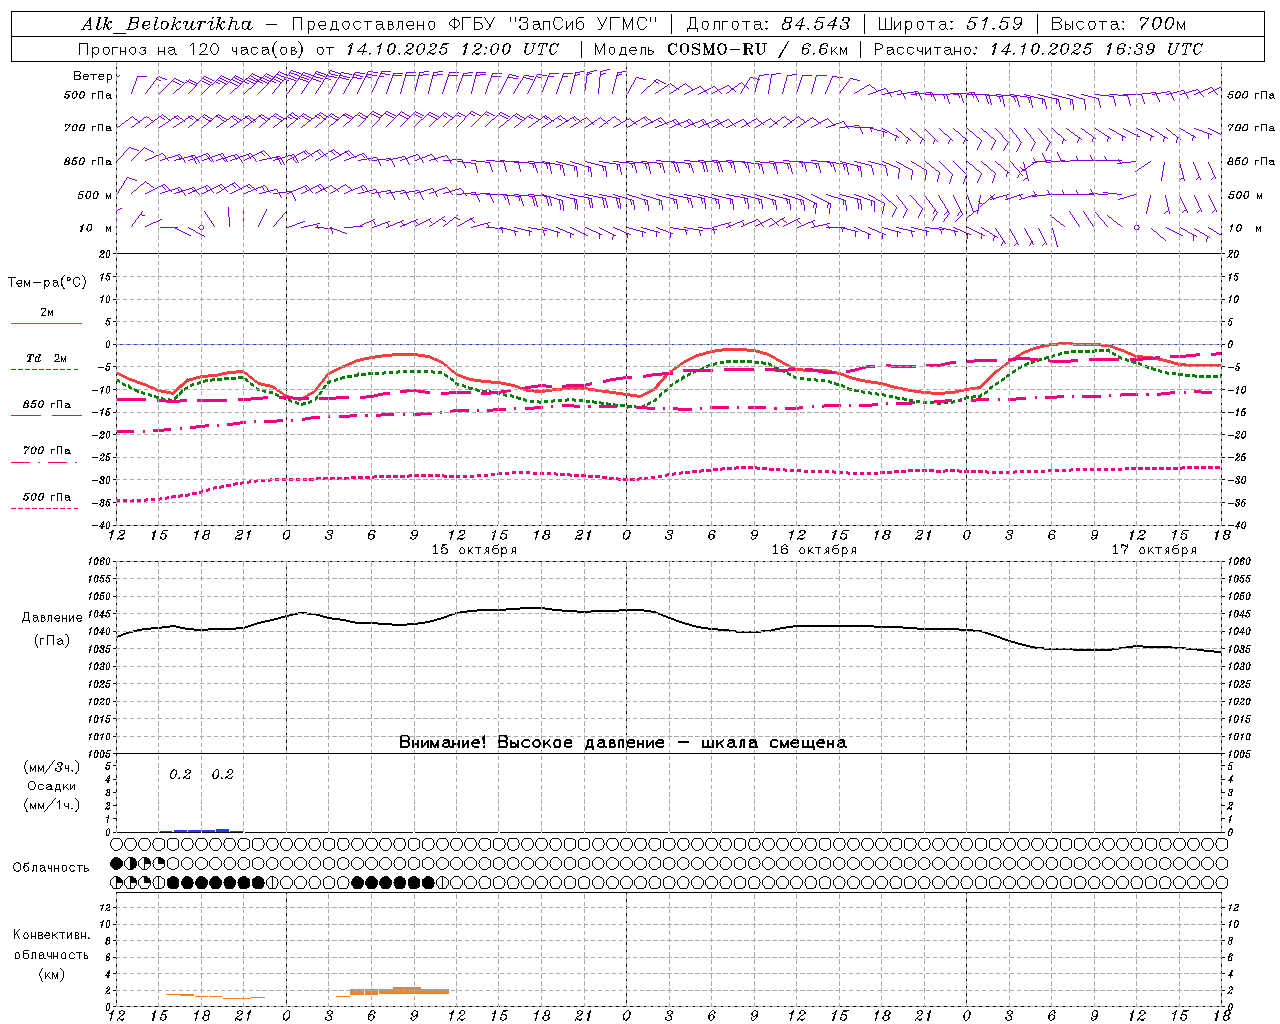Screen dimensions: 1280x1024
Task: Click the "Осадки" precipitation label
Action: point(52,786)
